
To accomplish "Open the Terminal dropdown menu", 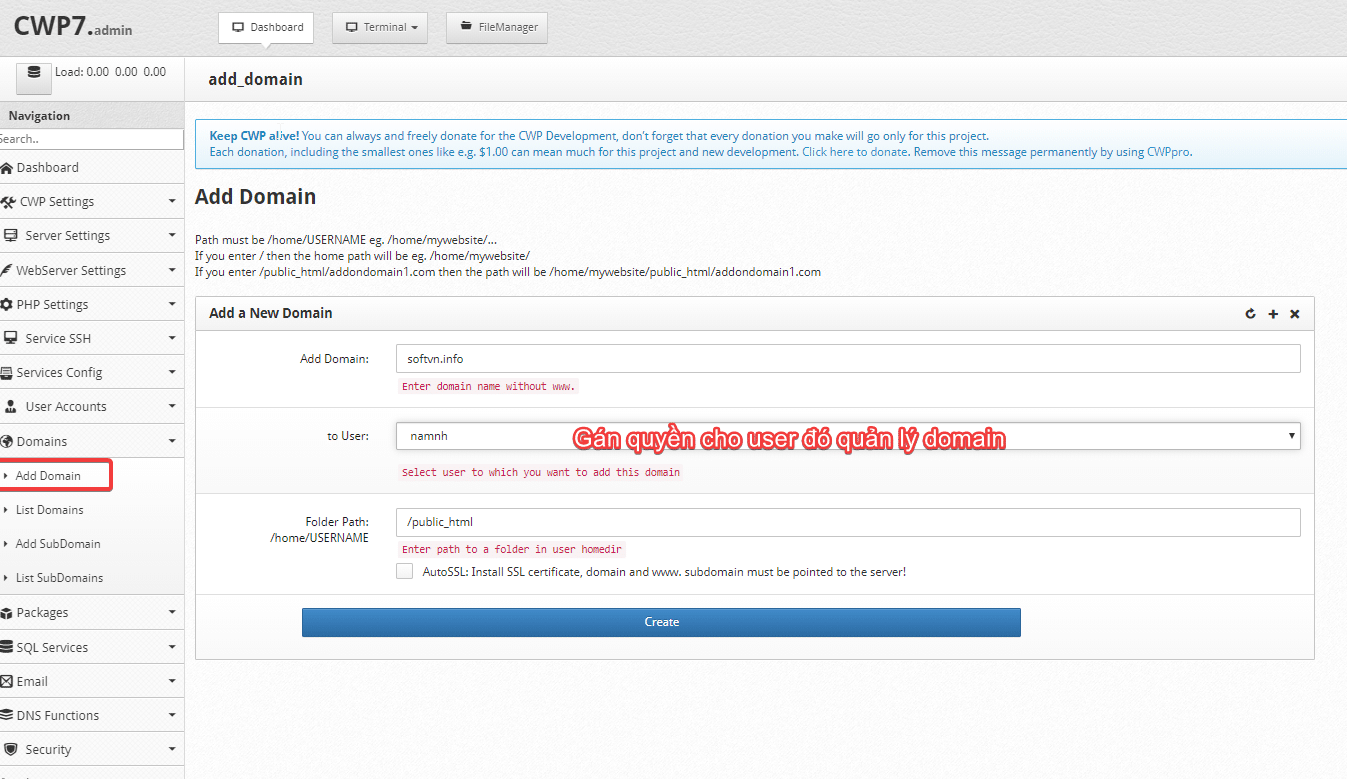I will coord(380,27).
